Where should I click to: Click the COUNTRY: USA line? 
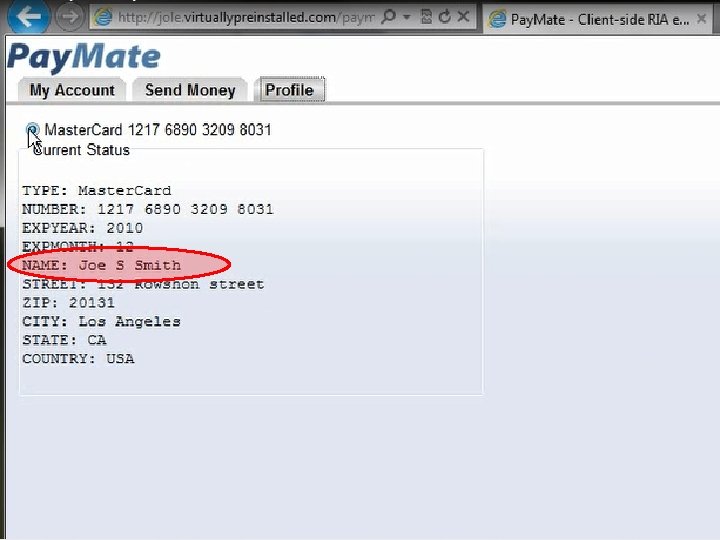tap(78, 359)
